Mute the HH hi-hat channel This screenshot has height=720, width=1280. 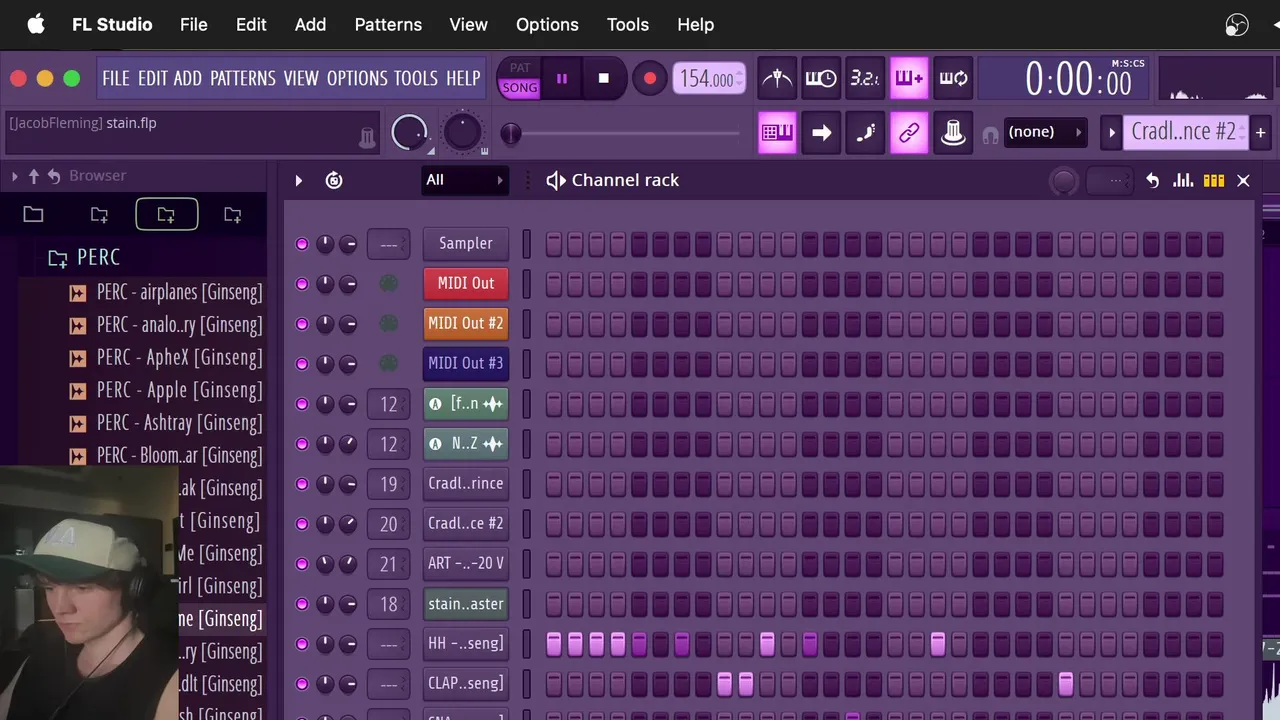302,644
